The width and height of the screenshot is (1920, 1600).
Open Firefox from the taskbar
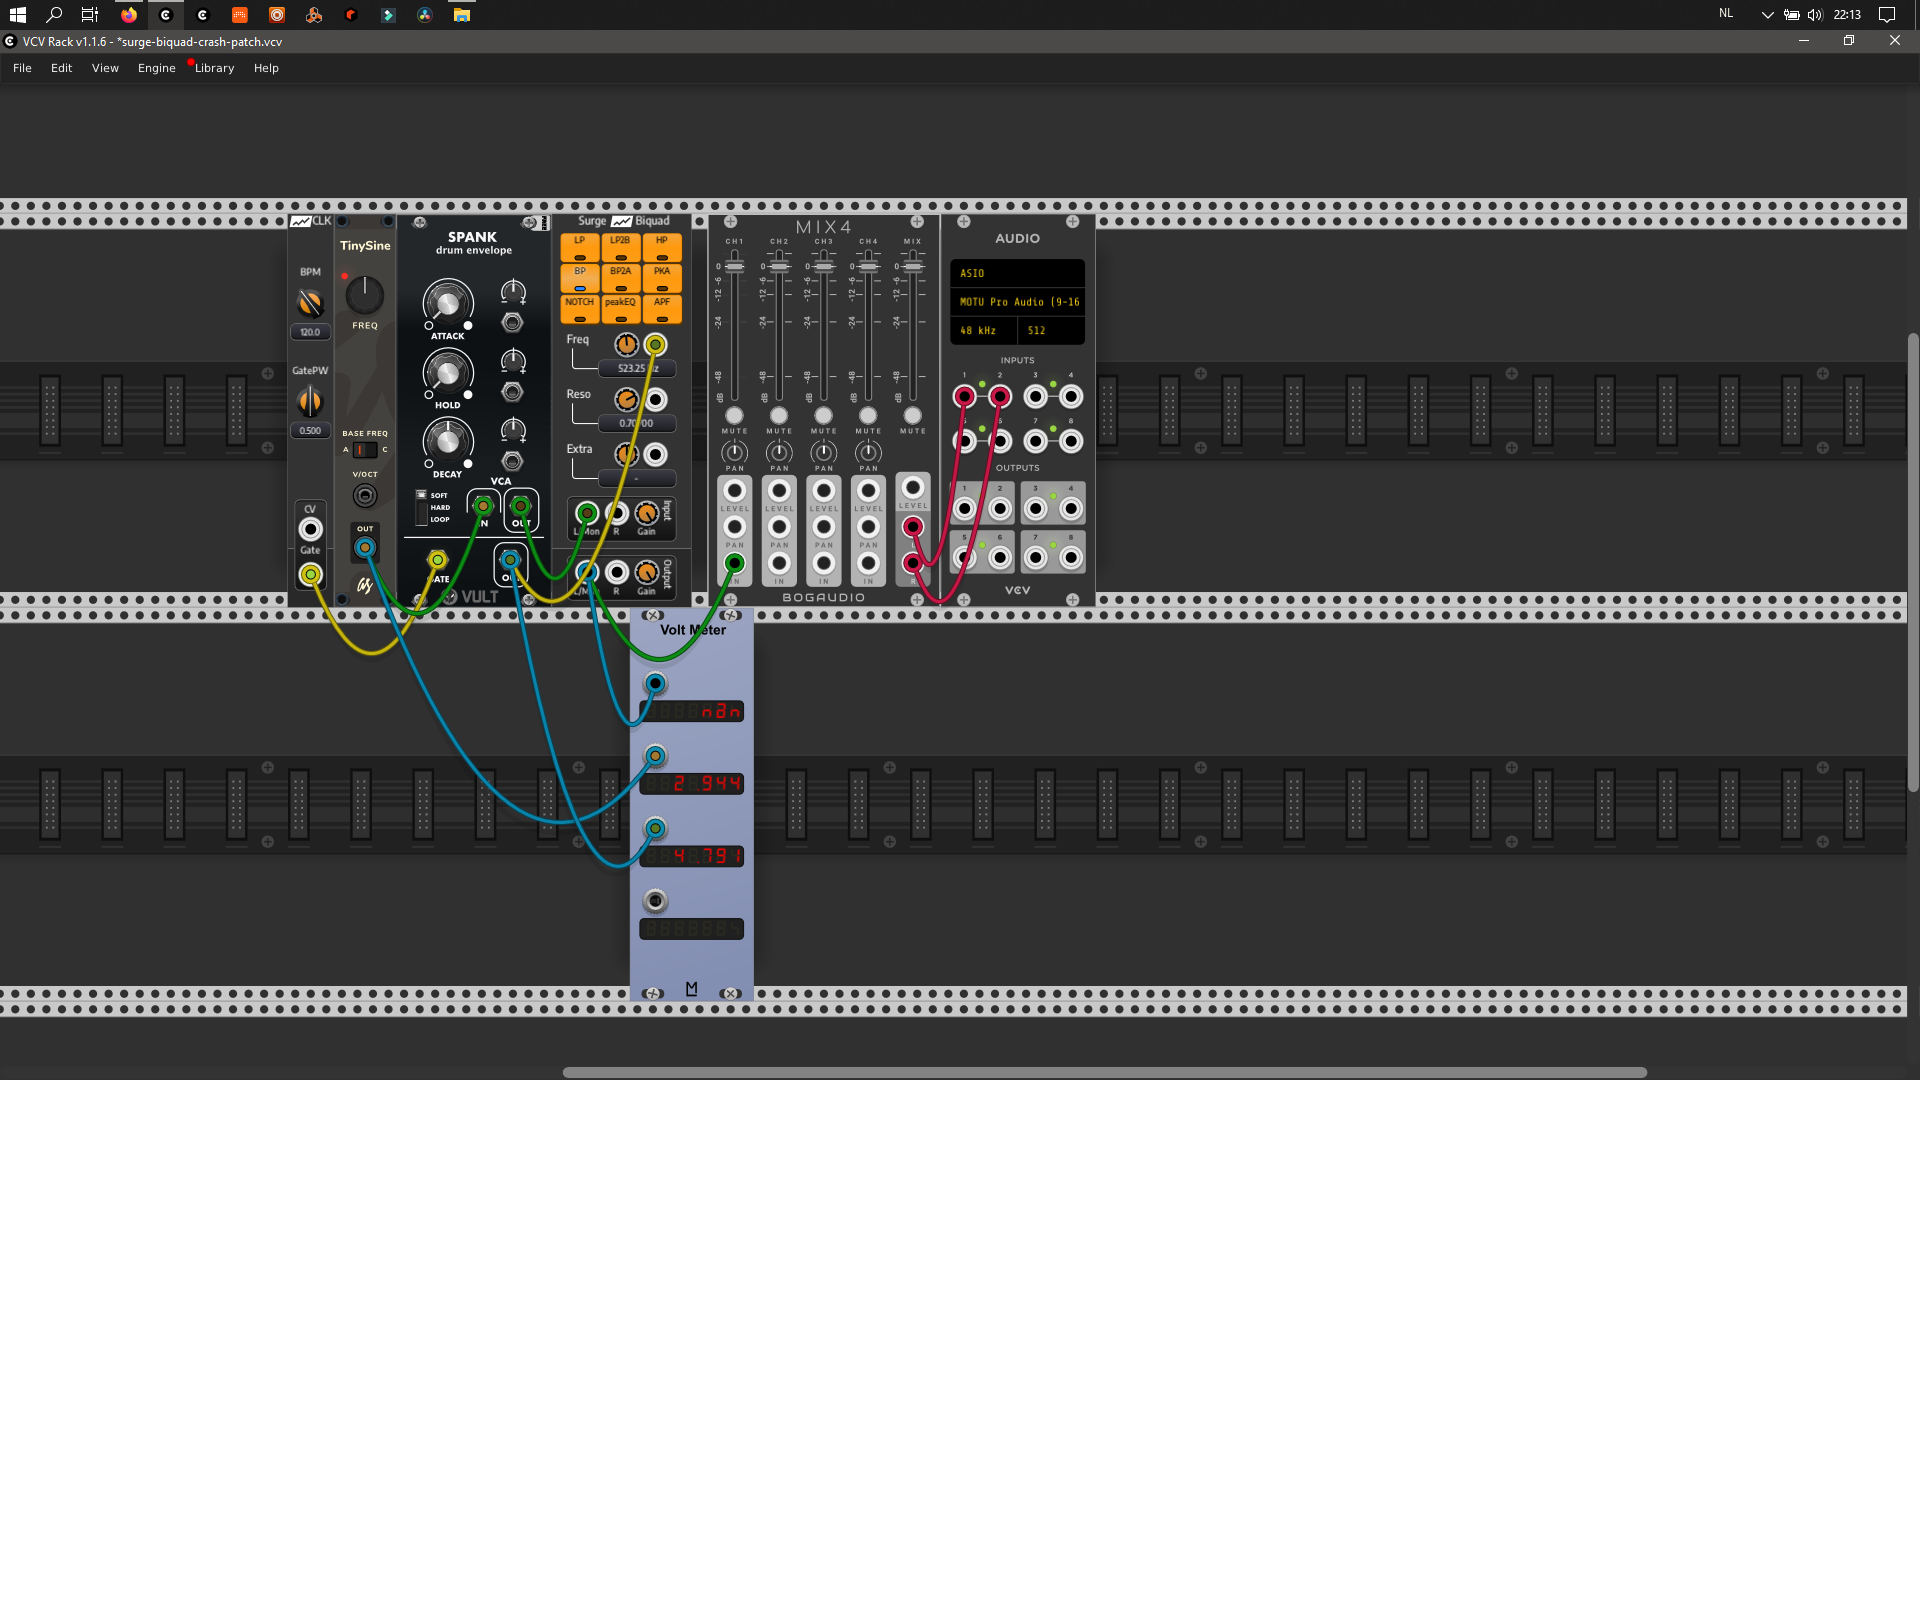coord(128,15)
